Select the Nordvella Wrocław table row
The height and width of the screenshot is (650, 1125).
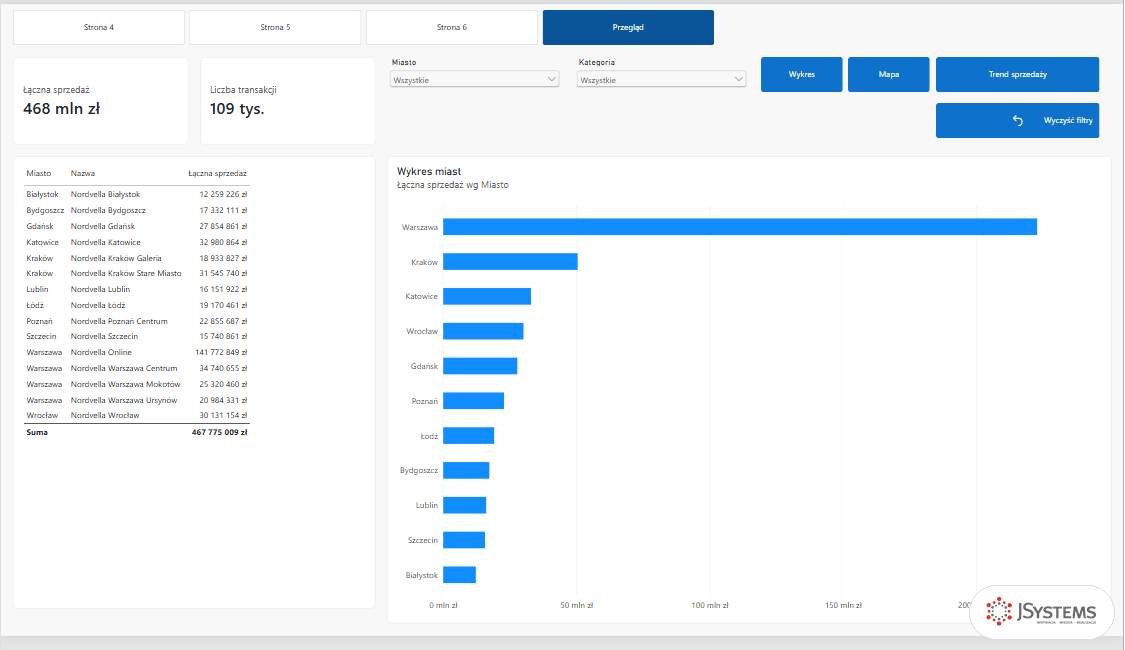[x=136, y=415]
